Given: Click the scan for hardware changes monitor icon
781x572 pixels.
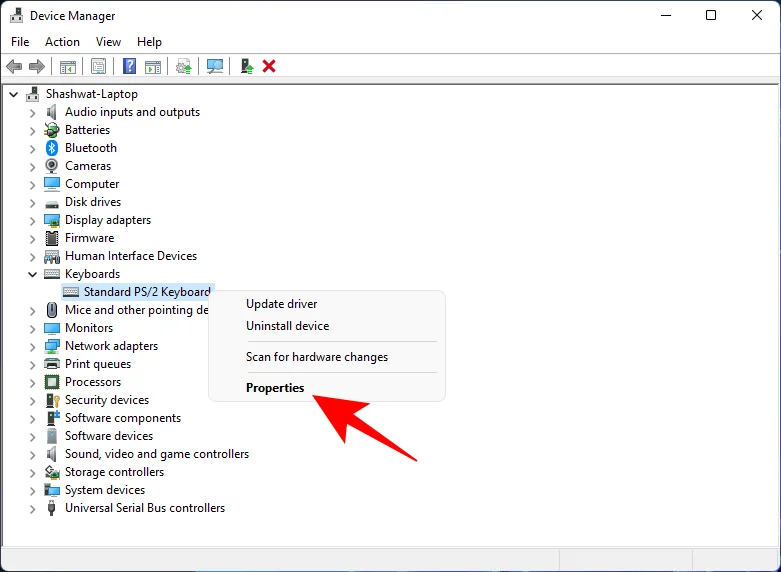Looking at the screenshot, I should click(x=214, y=66).
